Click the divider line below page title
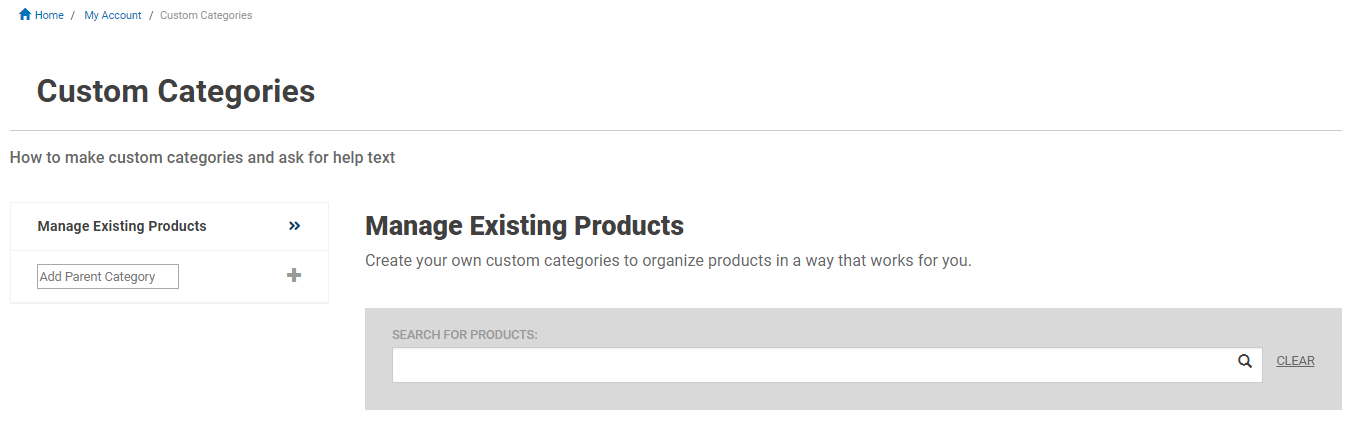1355x435 pixels. 676,130
